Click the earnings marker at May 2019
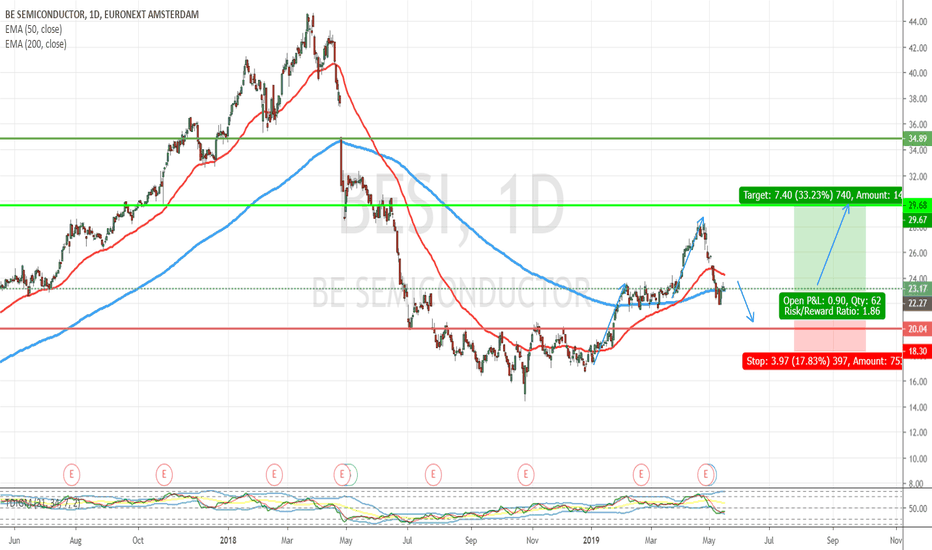Image resolution: width=932 pixels, height=550 pixels. (706, 474)
